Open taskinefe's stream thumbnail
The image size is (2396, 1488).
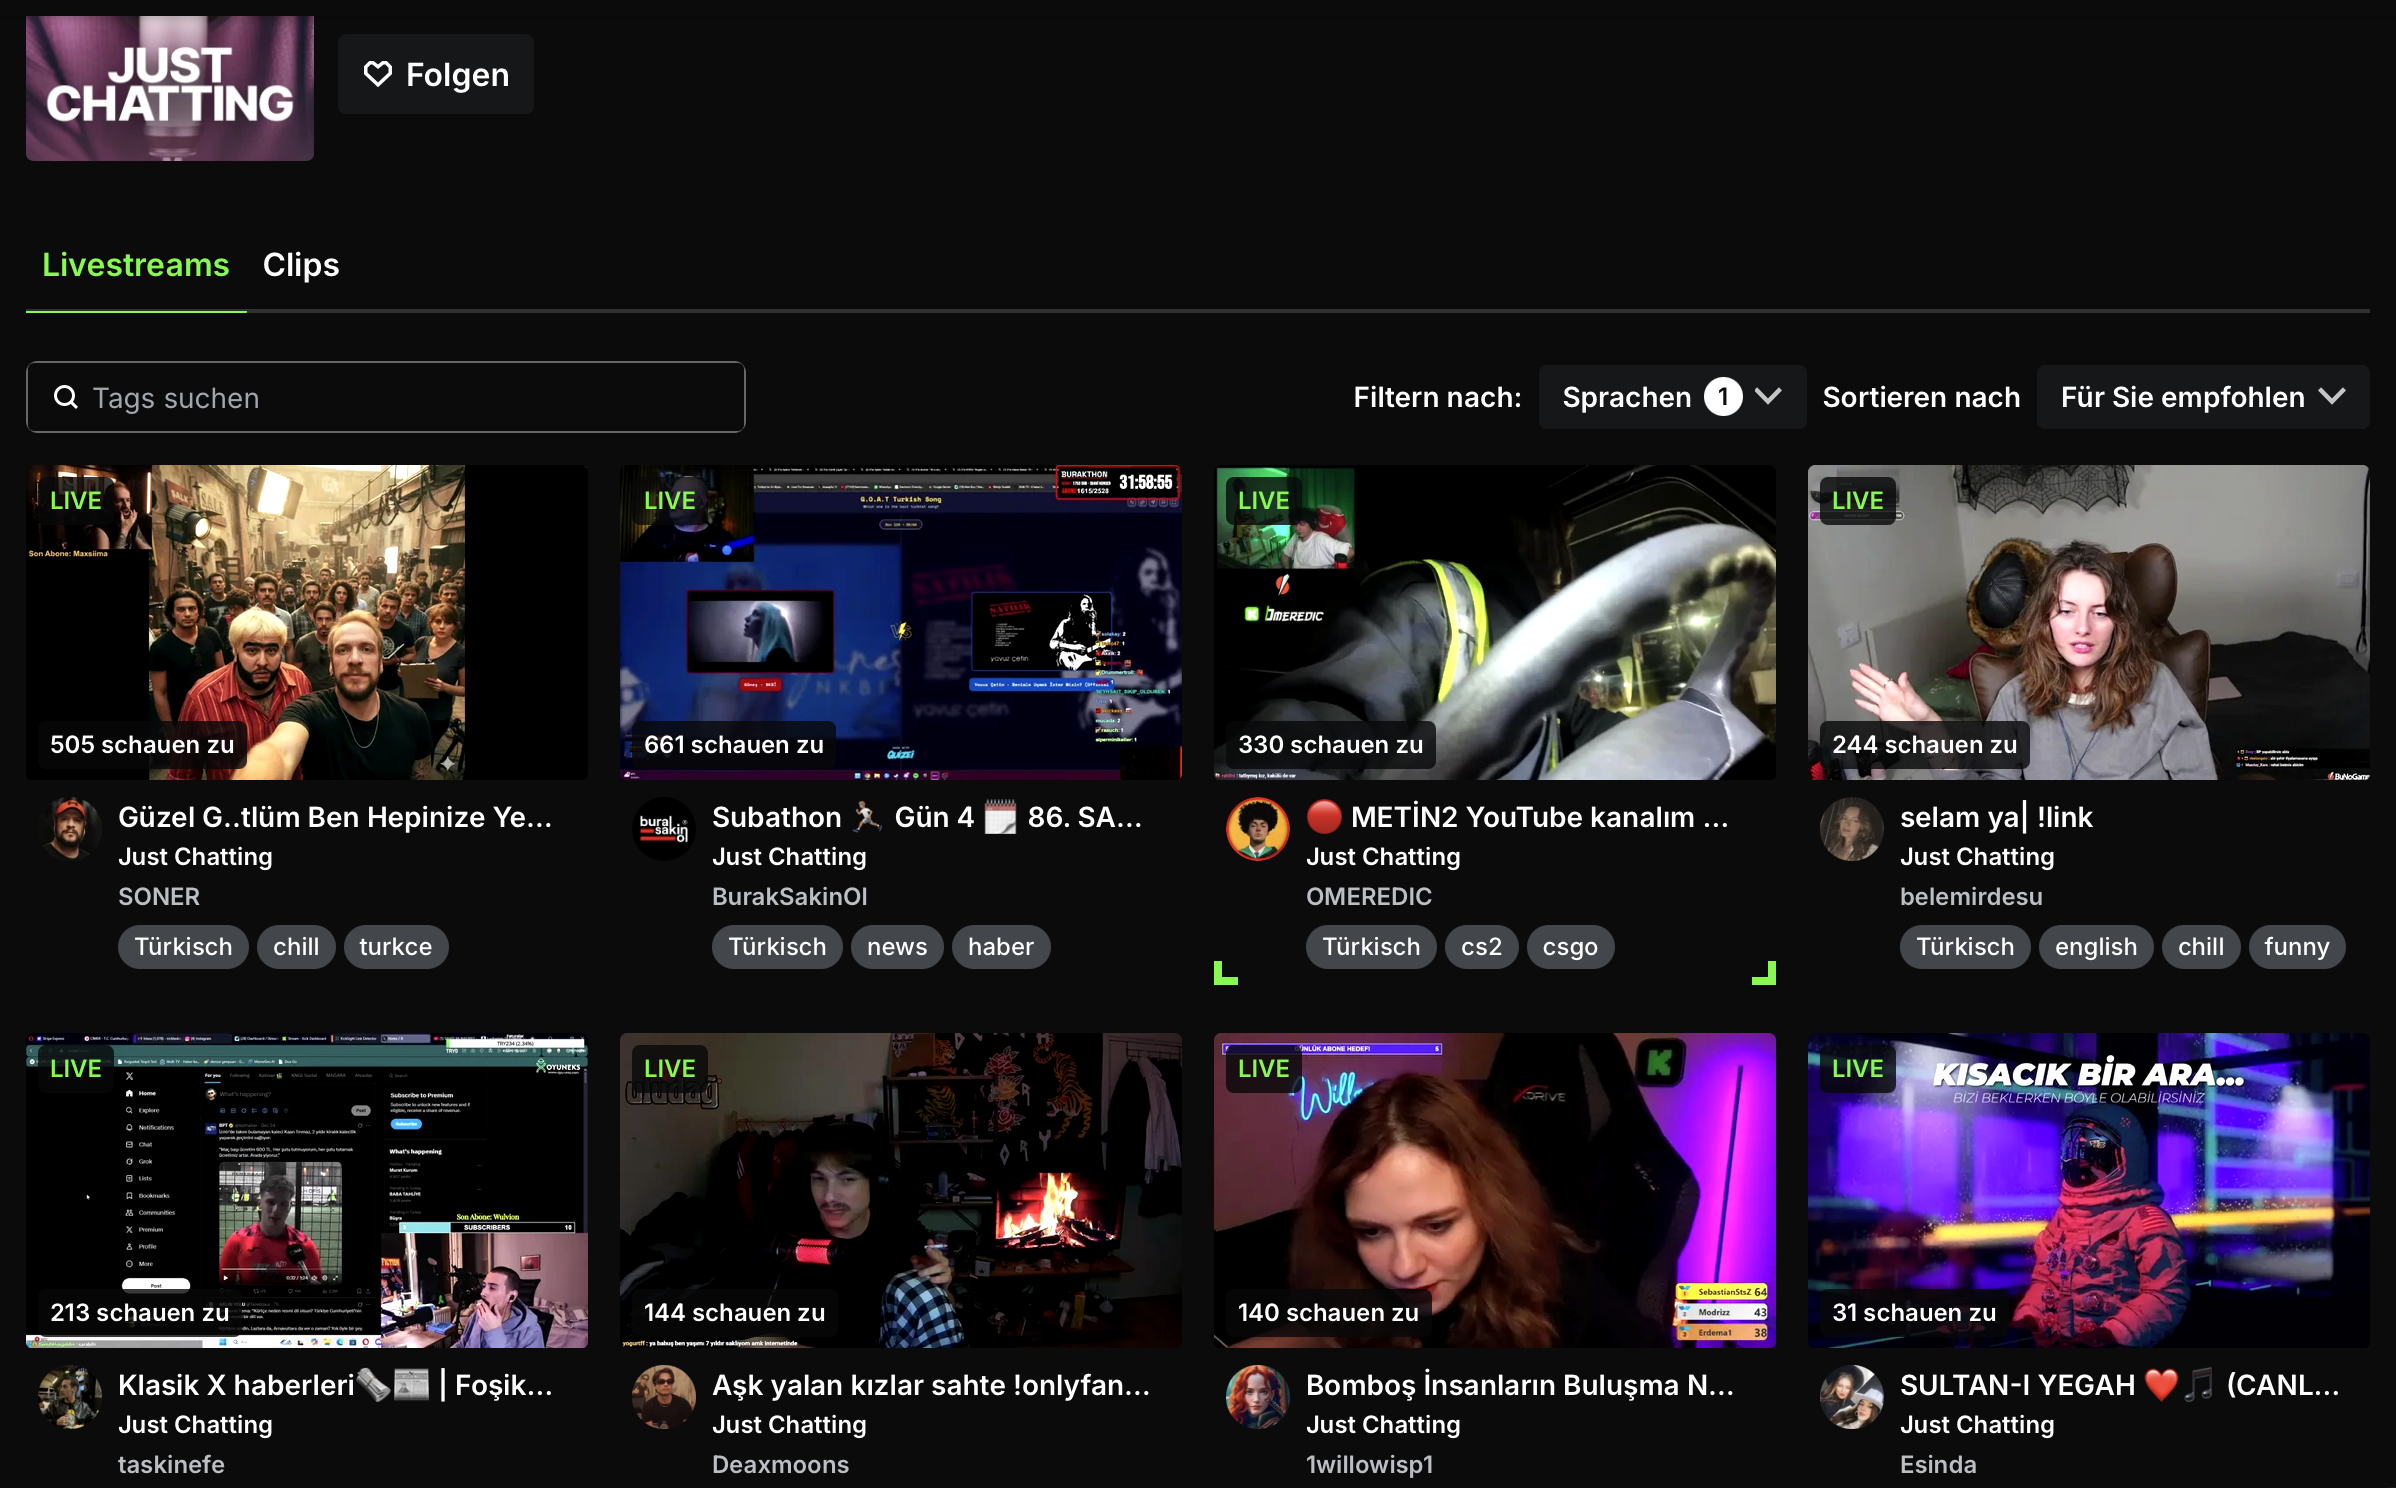coord(307,1190)
